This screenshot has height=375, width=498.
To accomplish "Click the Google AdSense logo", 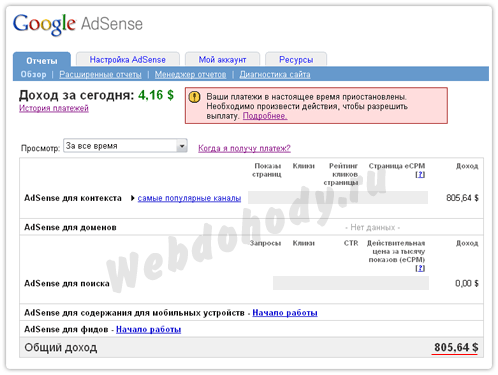I will coord(78,24).
